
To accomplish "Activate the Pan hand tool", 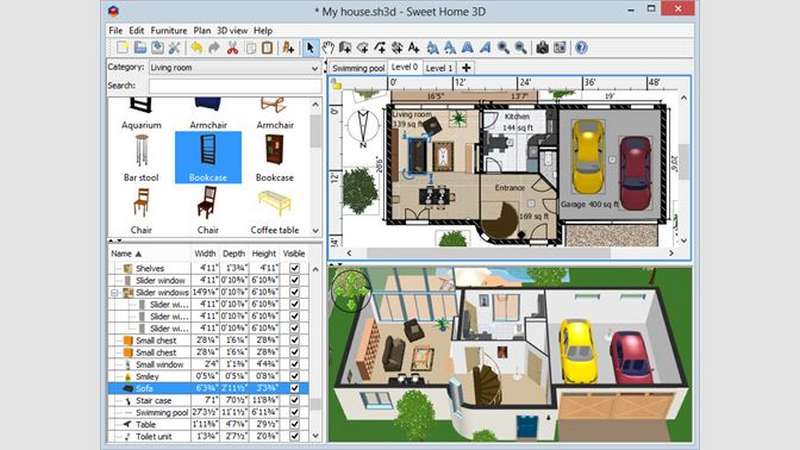I will click(328, 48).
